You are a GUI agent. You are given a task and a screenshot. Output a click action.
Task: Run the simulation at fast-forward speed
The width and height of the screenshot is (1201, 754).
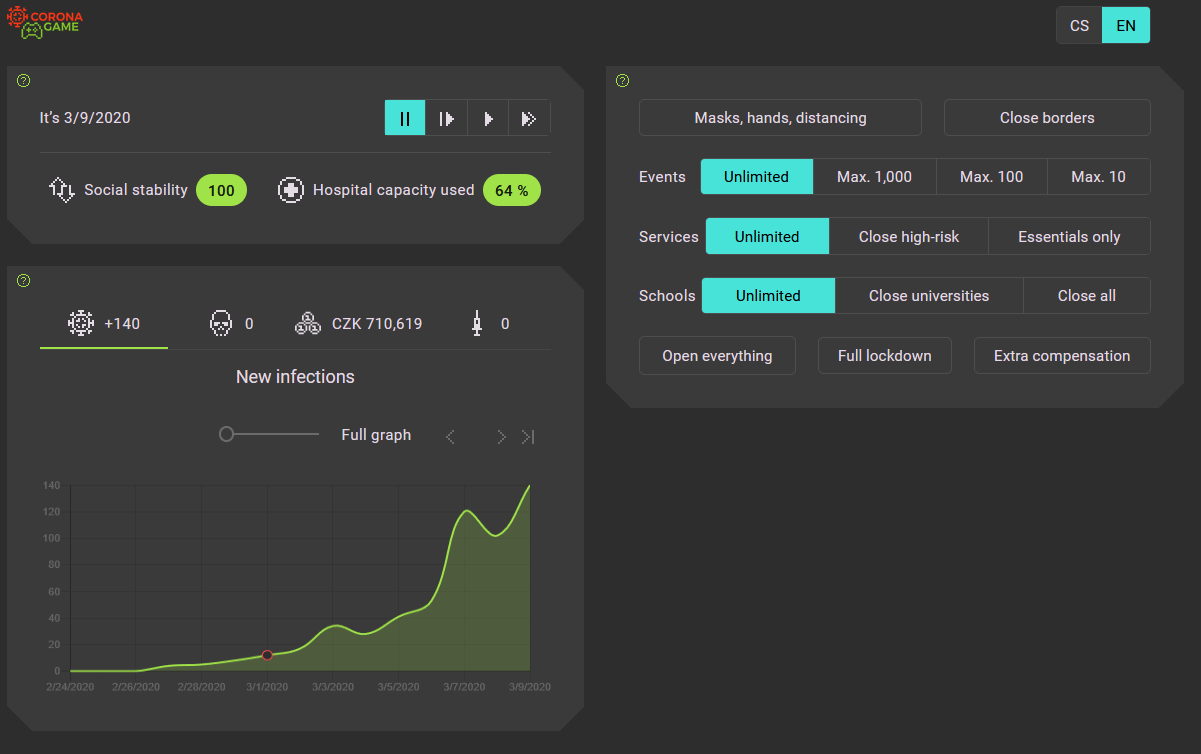[529, 118]
